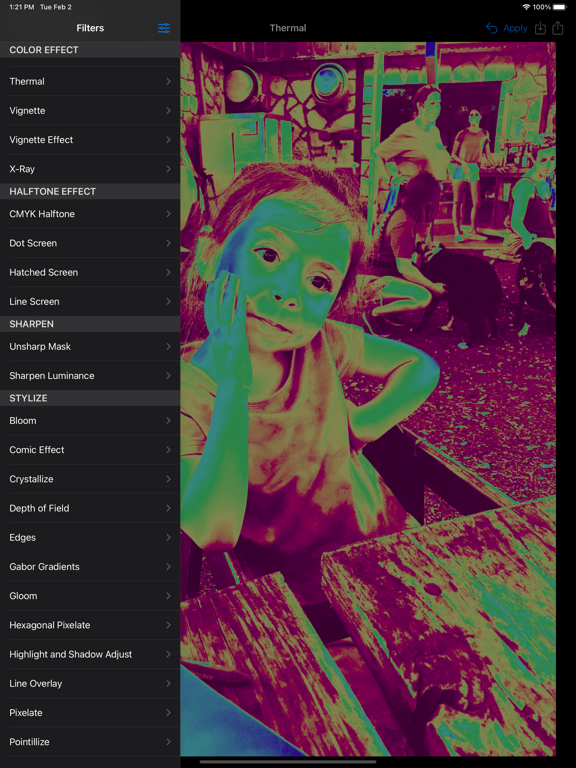Select Hatched Screen filter

click(90, 272)
